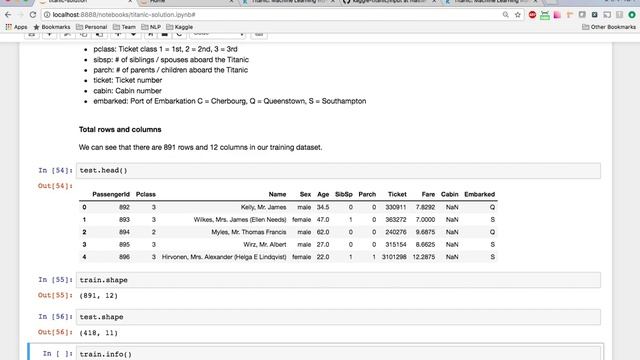640x360 pixels.
Task: Click the fare value 12.2875
Action: coord(424,257)
